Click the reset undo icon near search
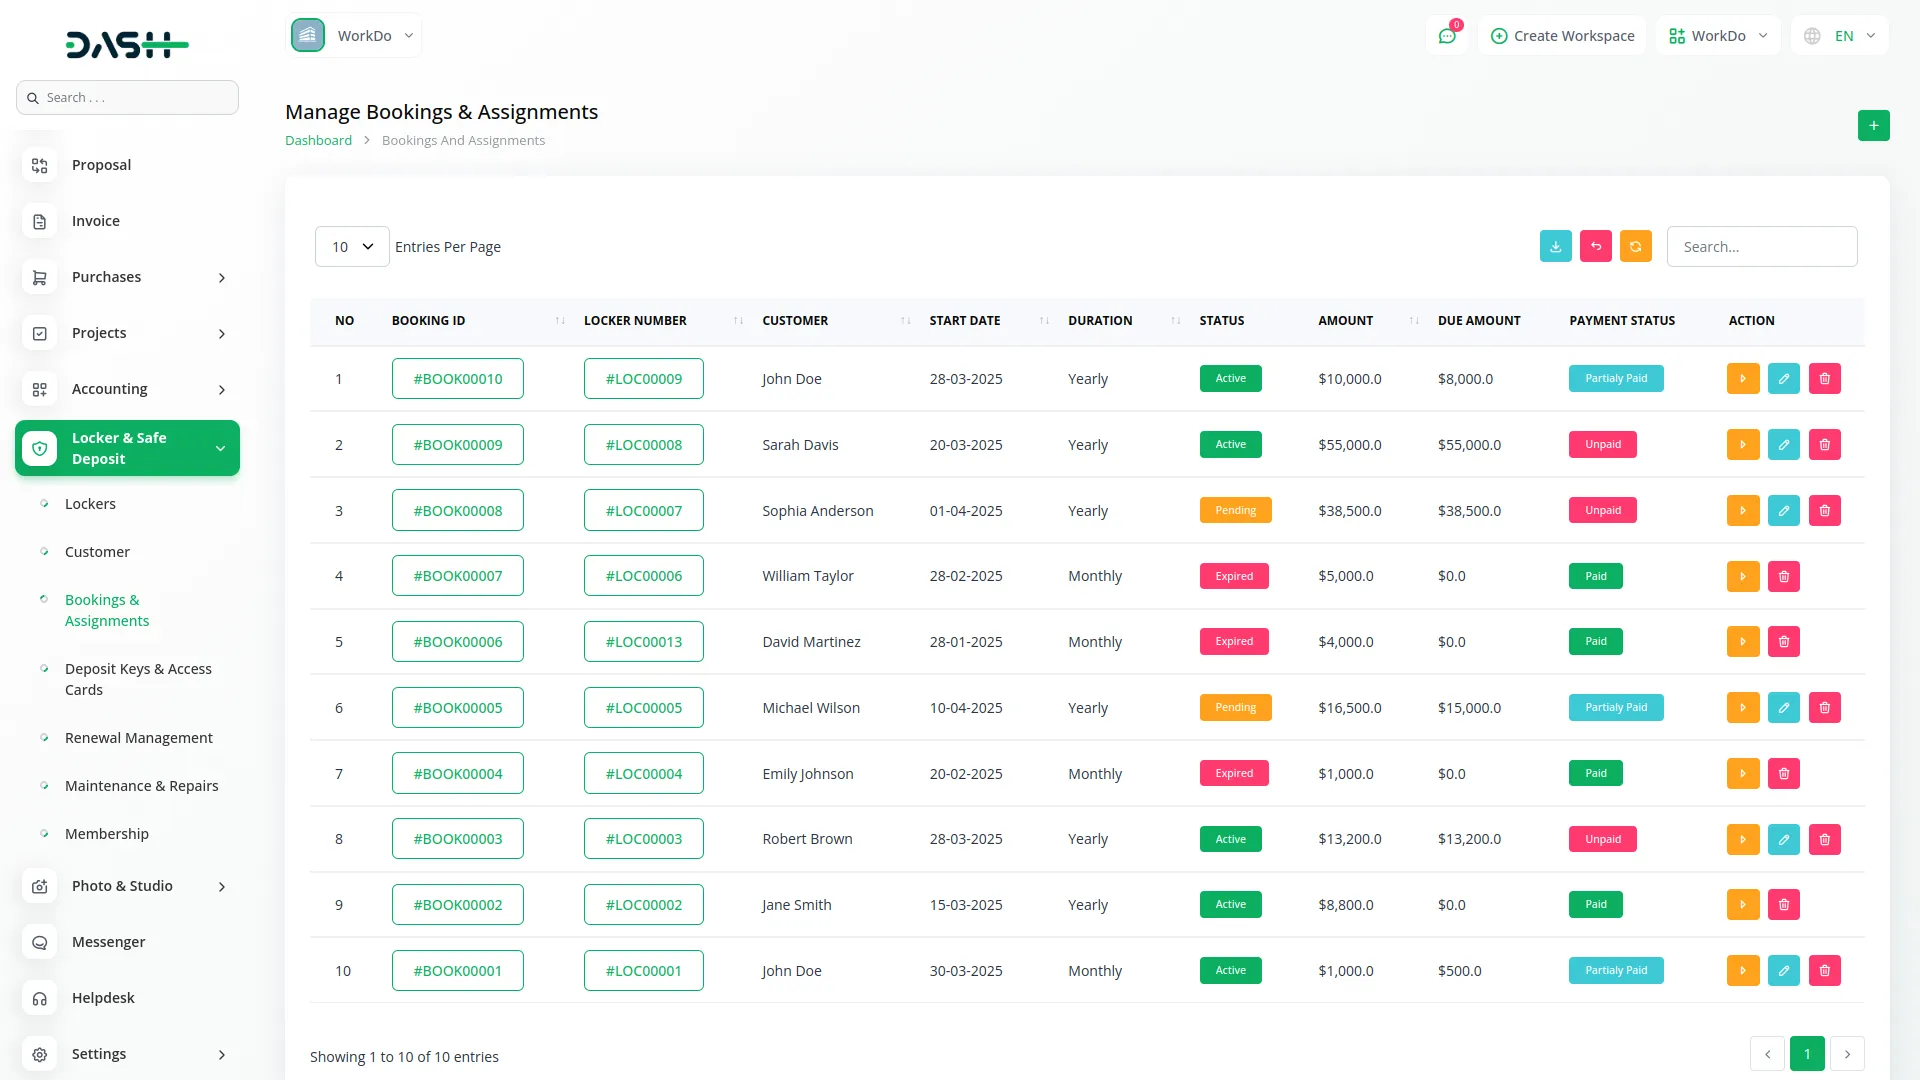 tap(1595, 246)
